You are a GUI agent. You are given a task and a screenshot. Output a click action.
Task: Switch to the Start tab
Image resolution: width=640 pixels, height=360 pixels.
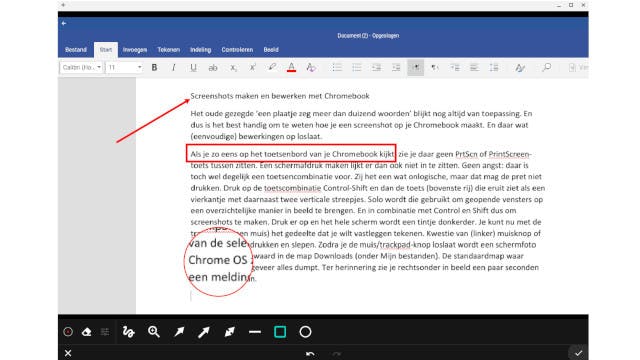pyautogui.click(x=106, y=50)
